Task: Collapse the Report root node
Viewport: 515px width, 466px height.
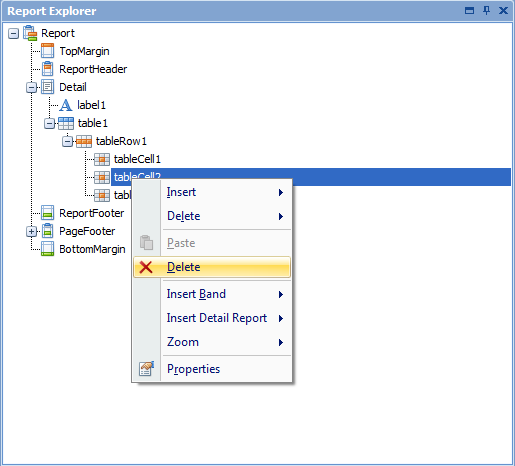Action: click(13, 33)
